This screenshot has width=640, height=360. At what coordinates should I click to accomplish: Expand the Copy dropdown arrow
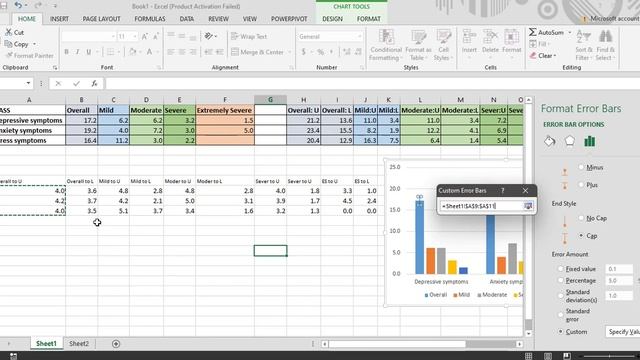pyautogui.click(x=34, y=44)
